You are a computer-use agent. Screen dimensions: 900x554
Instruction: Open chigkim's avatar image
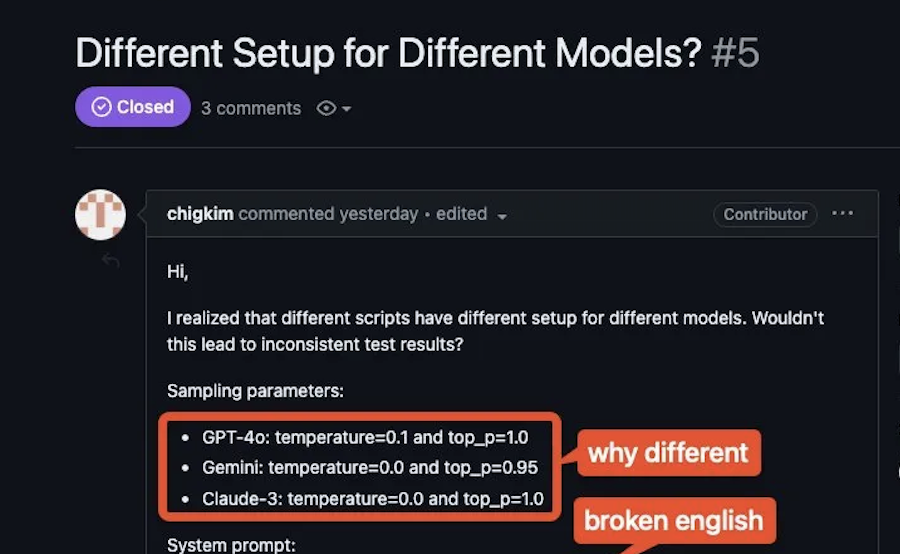(100, 214)
